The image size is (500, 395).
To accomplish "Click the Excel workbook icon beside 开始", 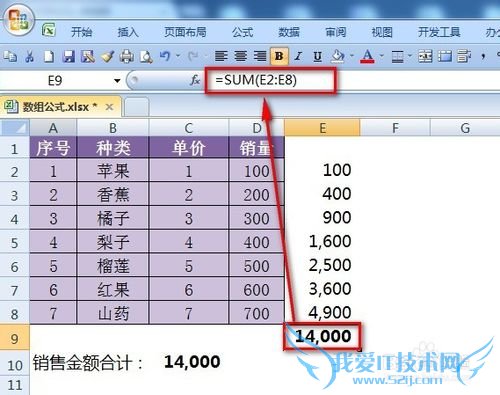I will pyautogui.click(x=49, y=30).
